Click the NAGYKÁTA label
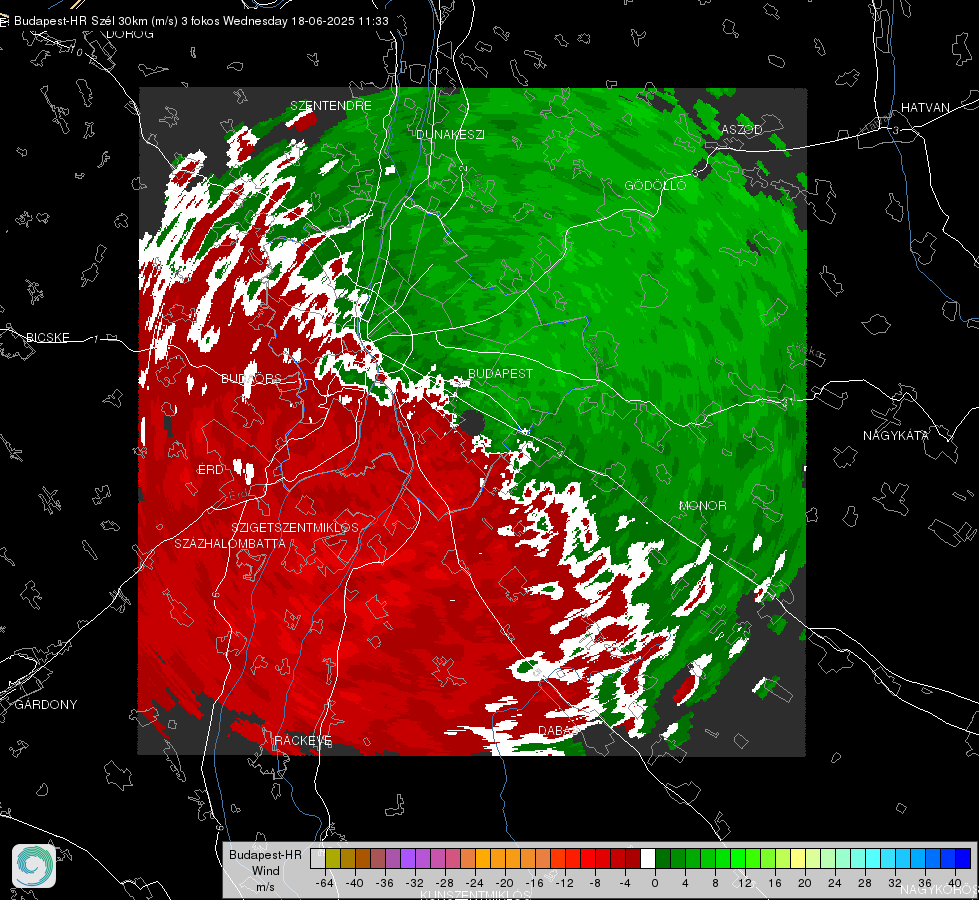This screenshot has width=979, height=900. [896, 435]
